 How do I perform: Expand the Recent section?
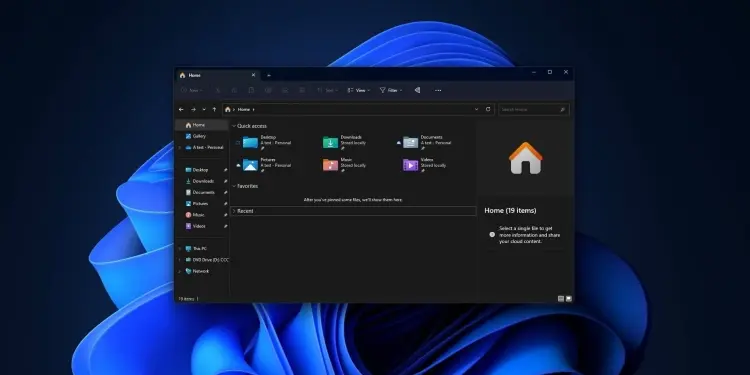234,211
